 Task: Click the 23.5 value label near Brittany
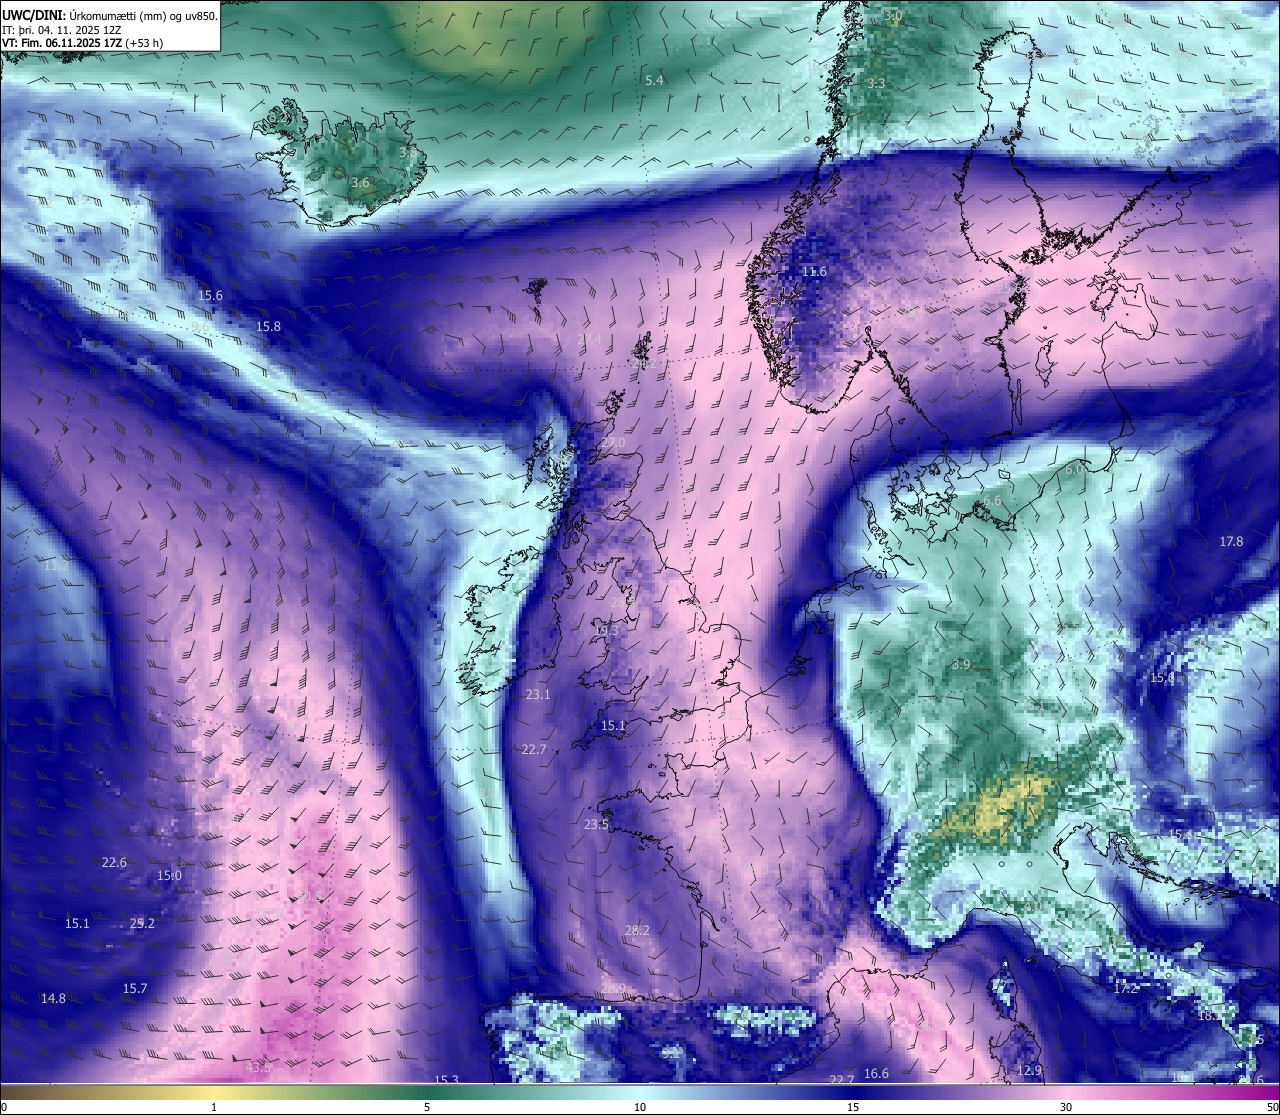coord(596,824)
